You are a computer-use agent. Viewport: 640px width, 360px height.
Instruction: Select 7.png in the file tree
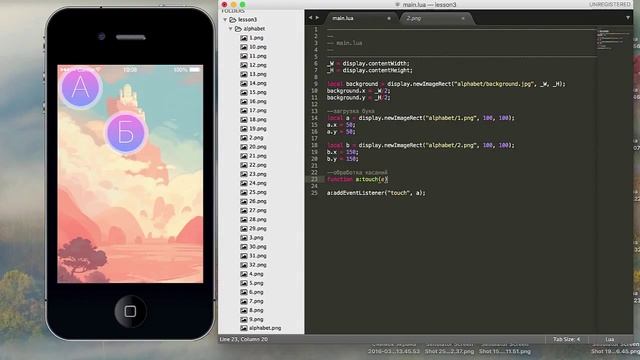coord(256,301)
